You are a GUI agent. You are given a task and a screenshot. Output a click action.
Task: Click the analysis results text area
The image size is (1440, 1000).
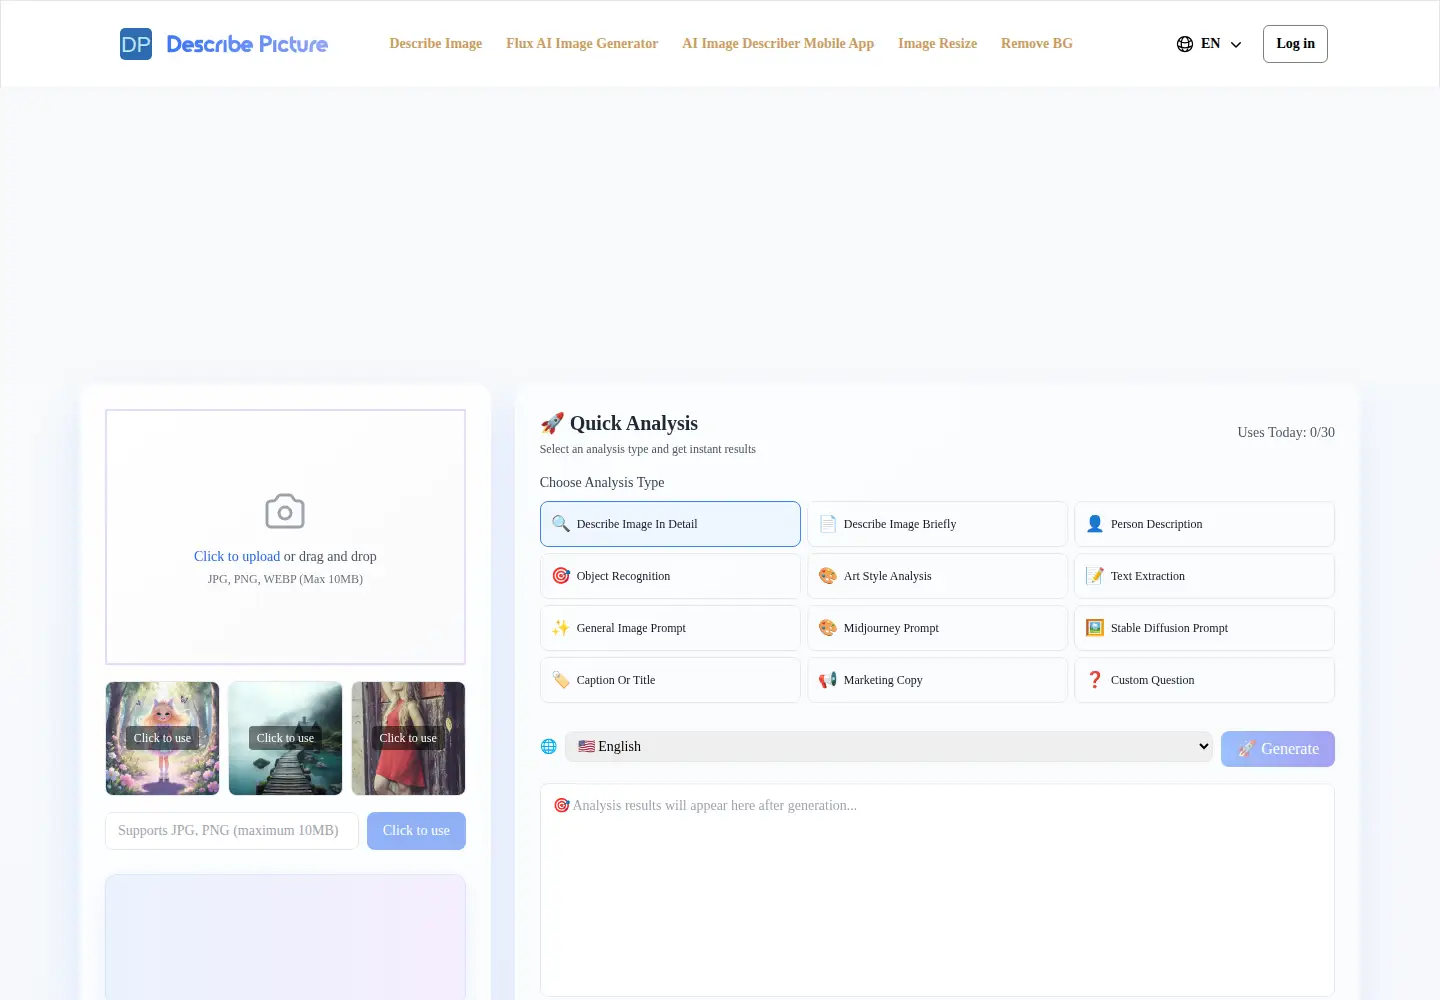pos(937,890)
